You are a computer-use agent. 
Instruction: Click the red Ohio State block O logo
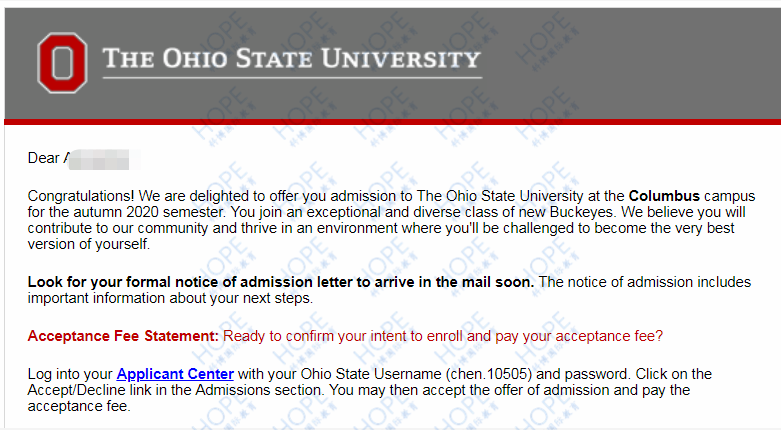point(62,63)
